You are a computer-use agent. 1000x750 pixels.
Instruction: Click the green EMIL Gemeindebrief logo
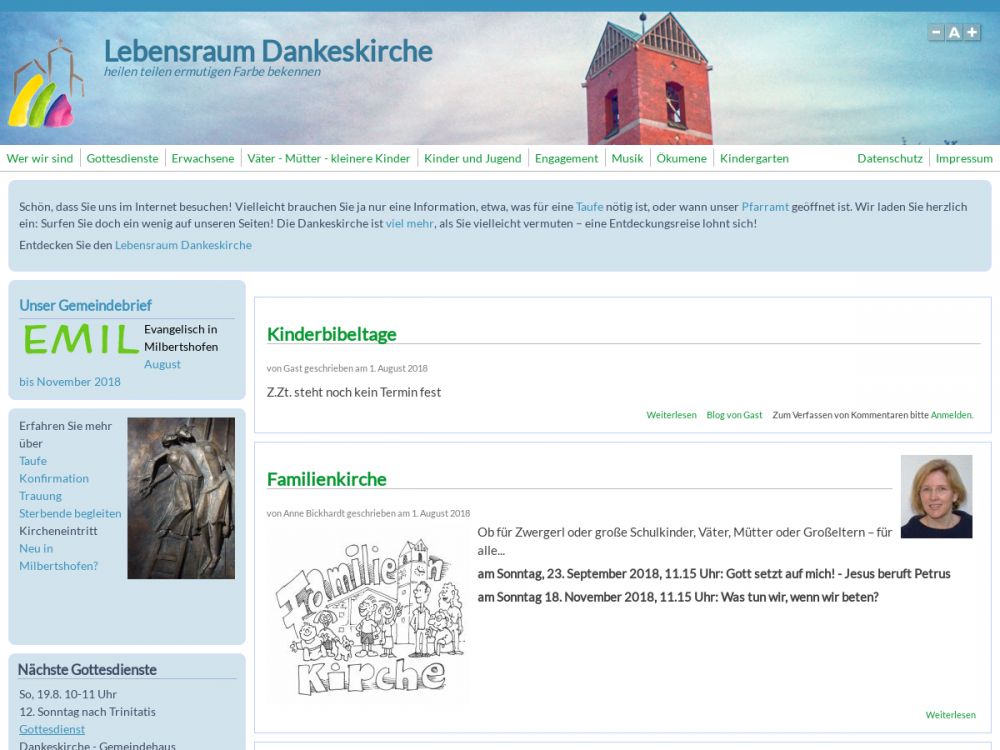(81, 339)
